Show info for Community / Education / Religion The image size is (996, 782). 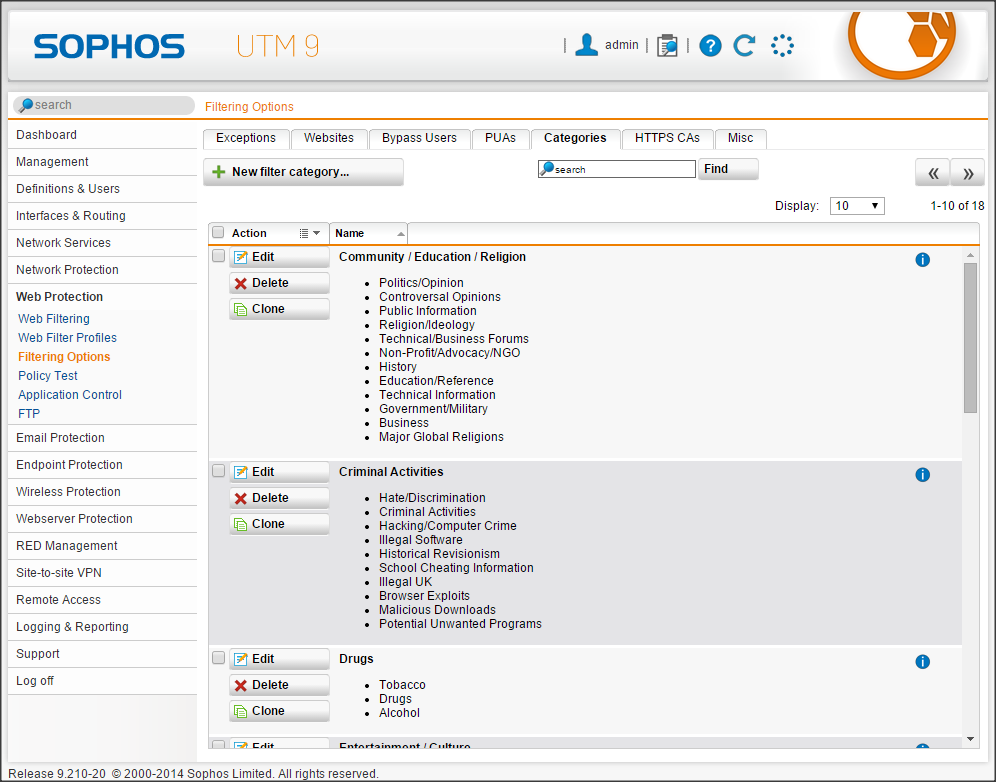tap(922, 260)
